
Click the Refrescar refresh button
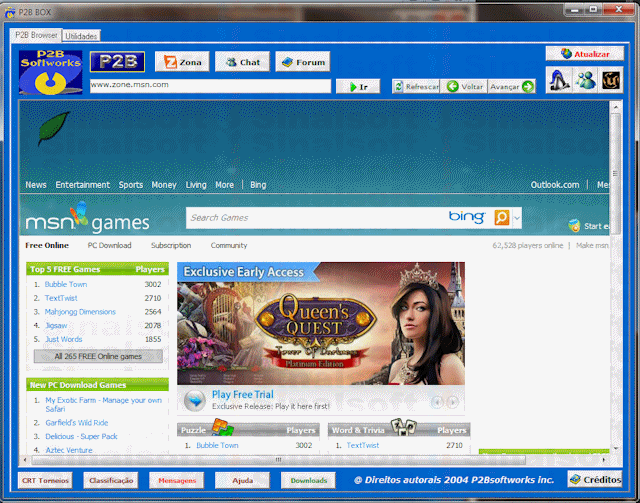(x=416, y=86)
